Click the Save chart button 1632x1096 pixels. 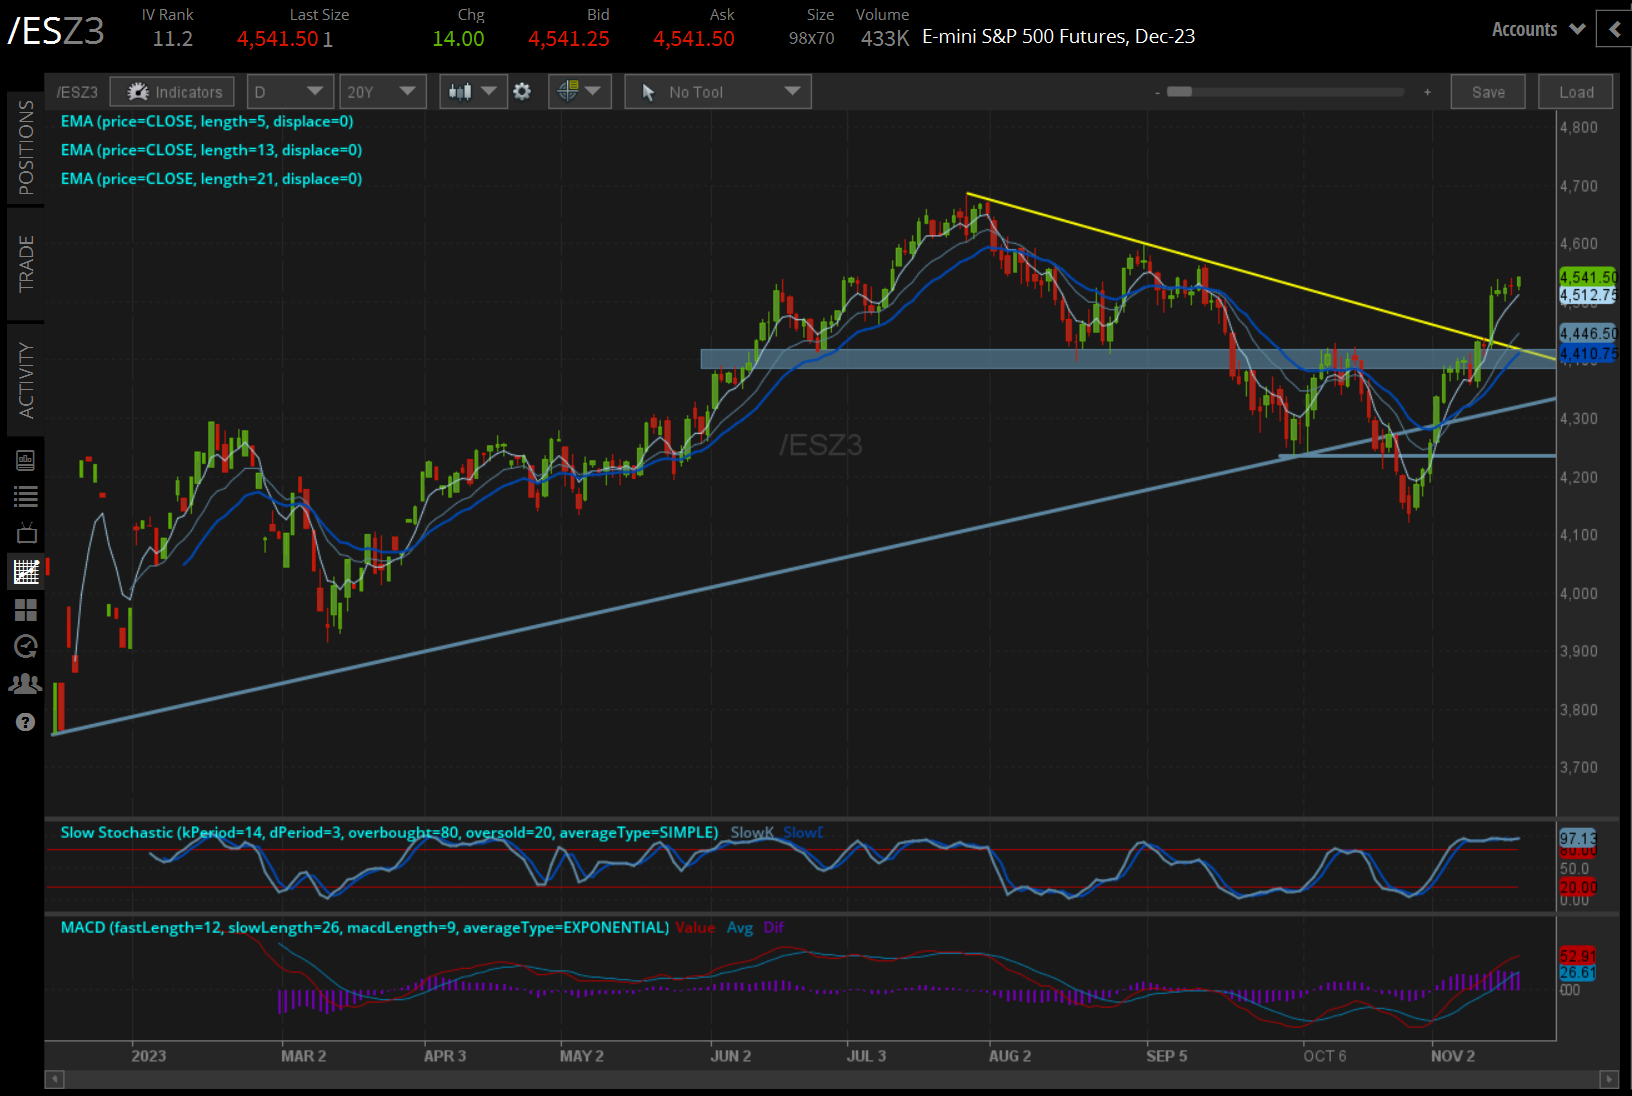tap(1487, 92)
